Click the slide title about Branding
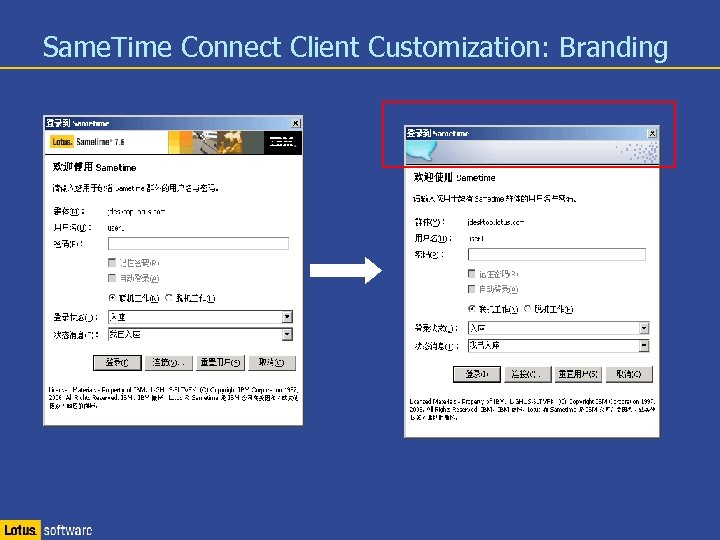This screenshot has width=720, height=540. [355, 47]
